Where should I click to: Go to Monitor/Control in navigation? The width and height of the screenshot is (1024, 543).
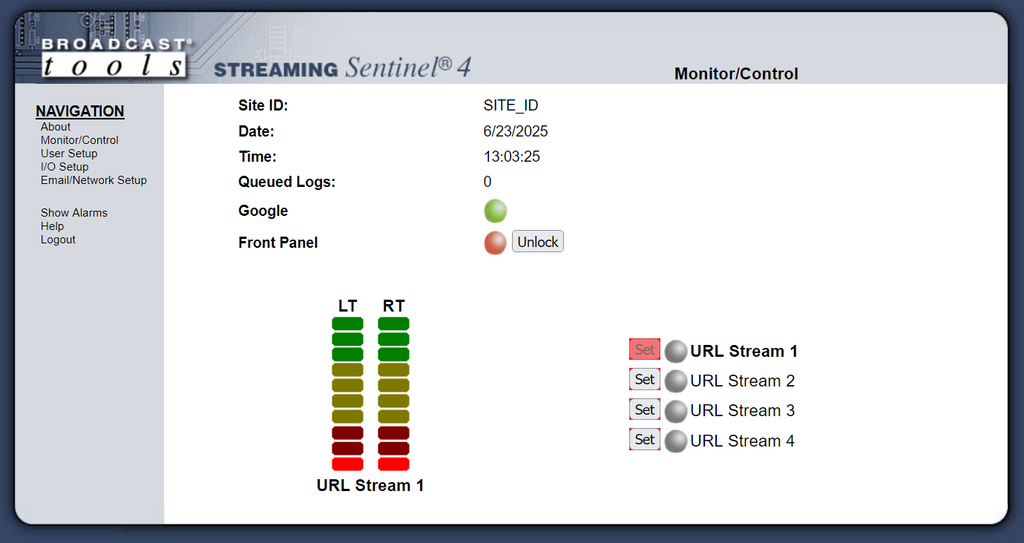click(80, 140)
